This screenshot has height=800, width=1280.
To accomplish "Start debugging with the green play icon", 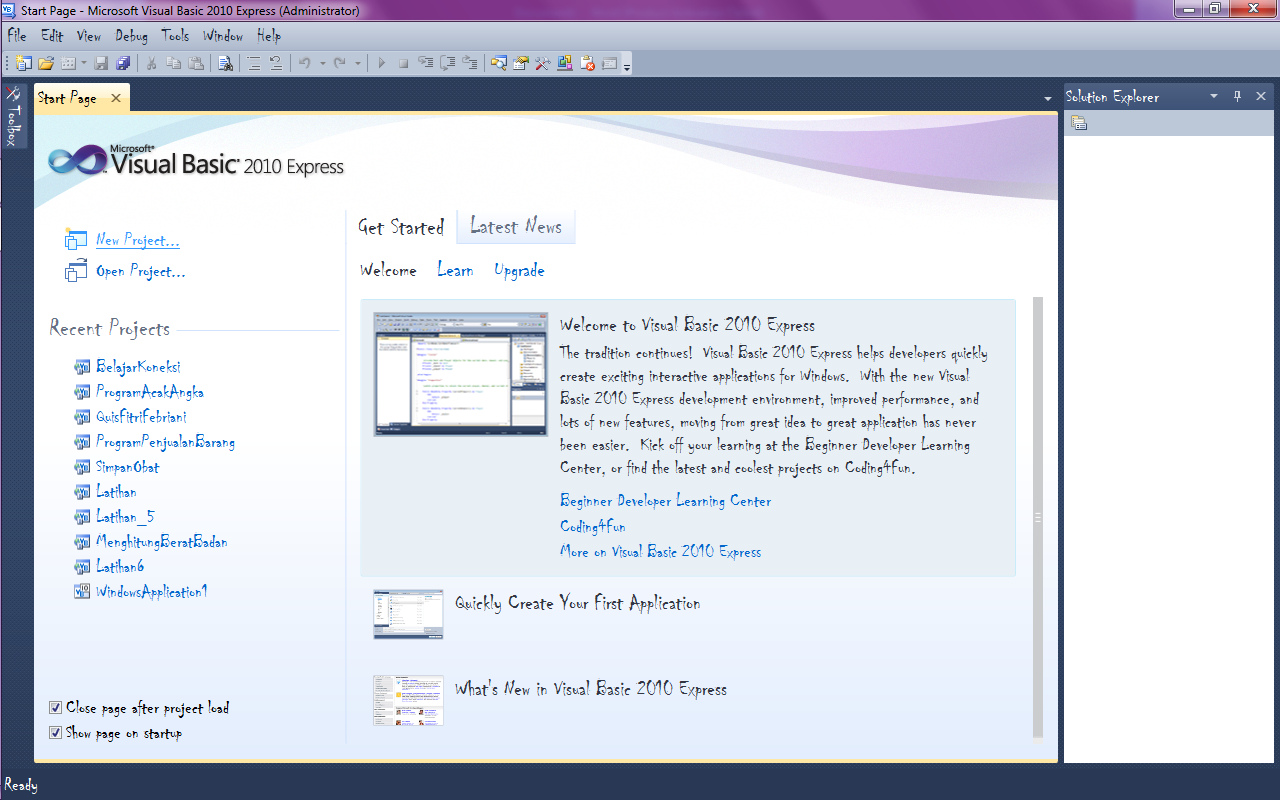I will tap(382, 63).
